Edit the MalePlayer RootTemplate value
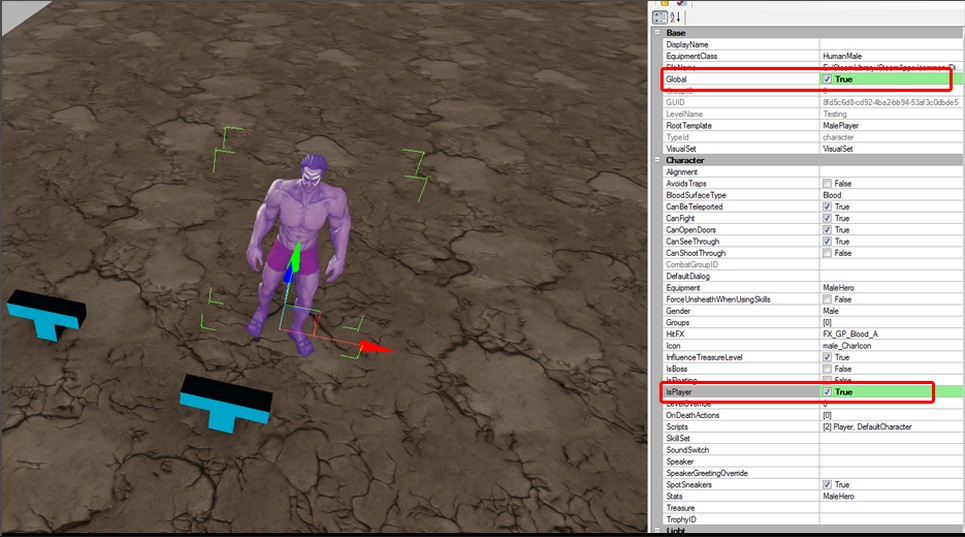The width and height of the screenshot is (965, 537). (x=841, y=125)
